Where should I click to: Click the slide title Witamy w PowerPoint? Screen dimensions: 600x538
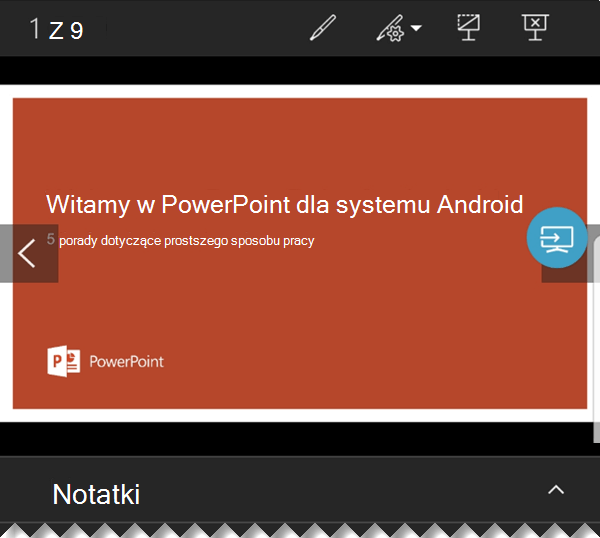tap(284, 204)
